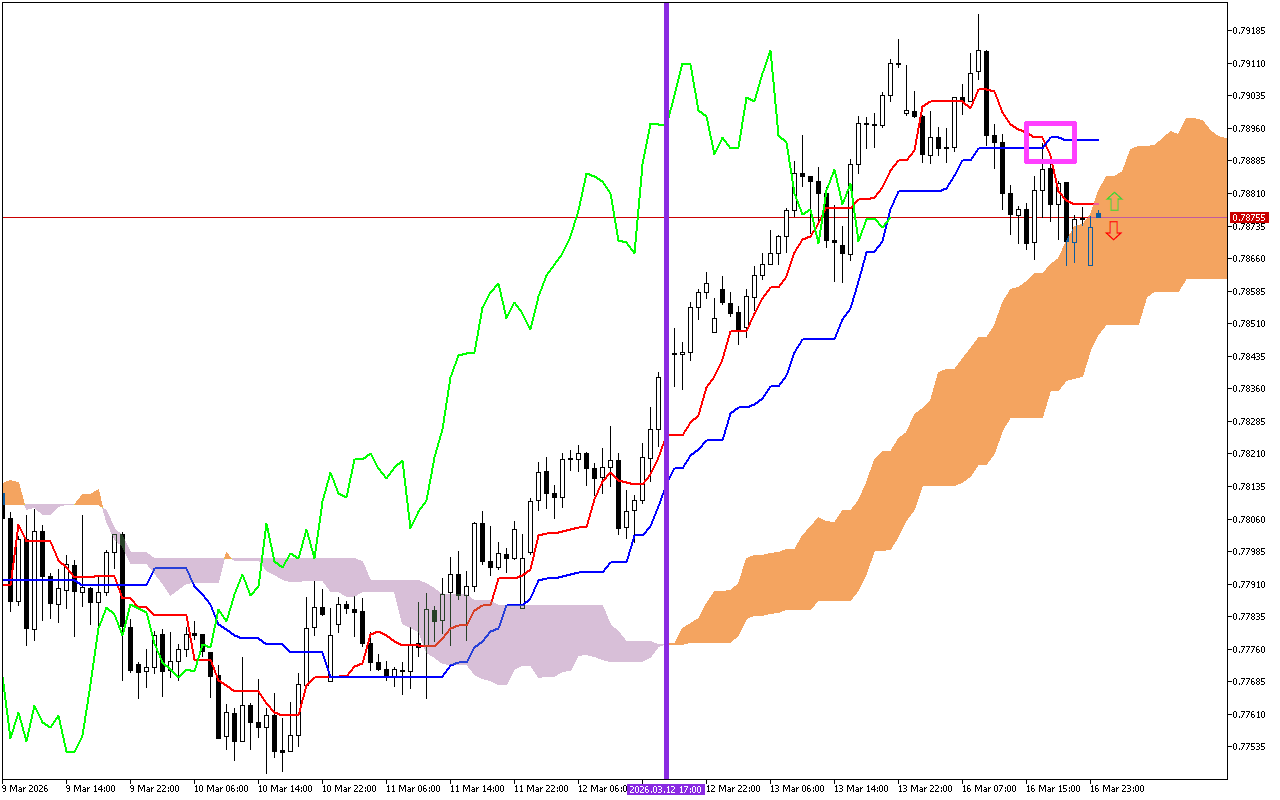Click the 13 Mar 14:00 time label
The height and width of the screenshot is (800, 1280).
coord(860,789)
